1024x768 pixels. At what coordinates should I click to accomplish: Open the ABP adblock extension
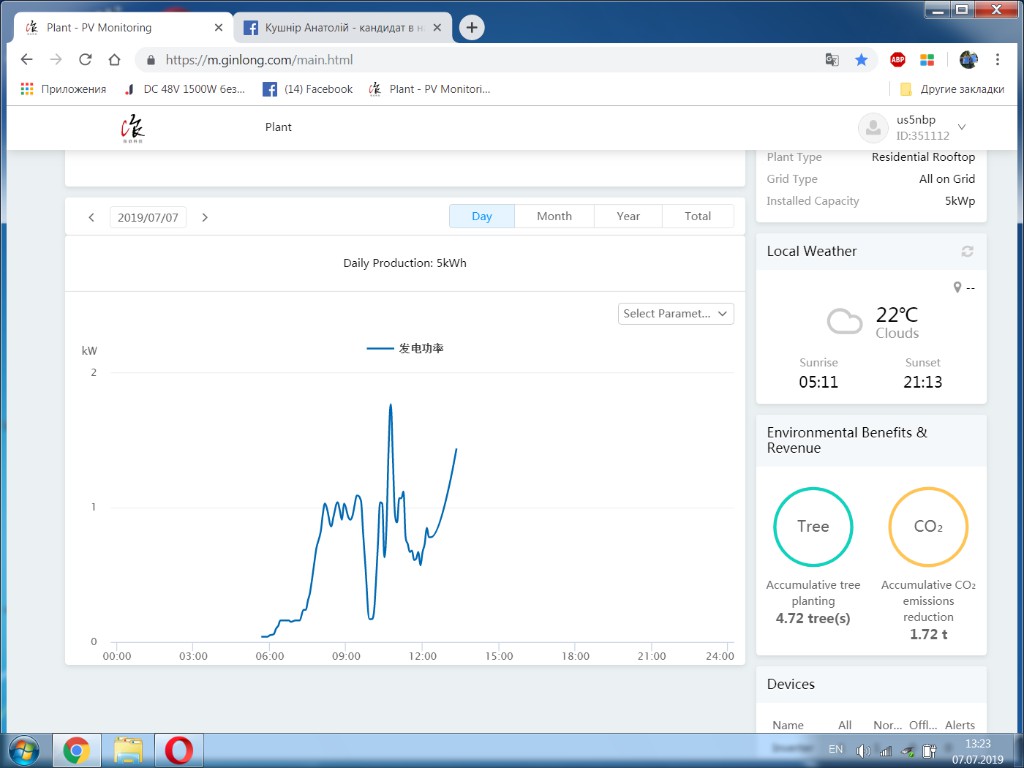click(898, 59)
